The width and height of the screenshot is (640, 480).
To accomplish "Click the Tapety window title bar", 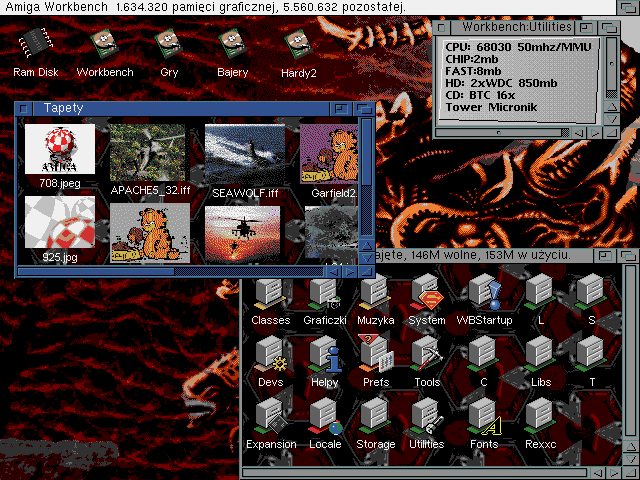I will (x=181, y=109).
